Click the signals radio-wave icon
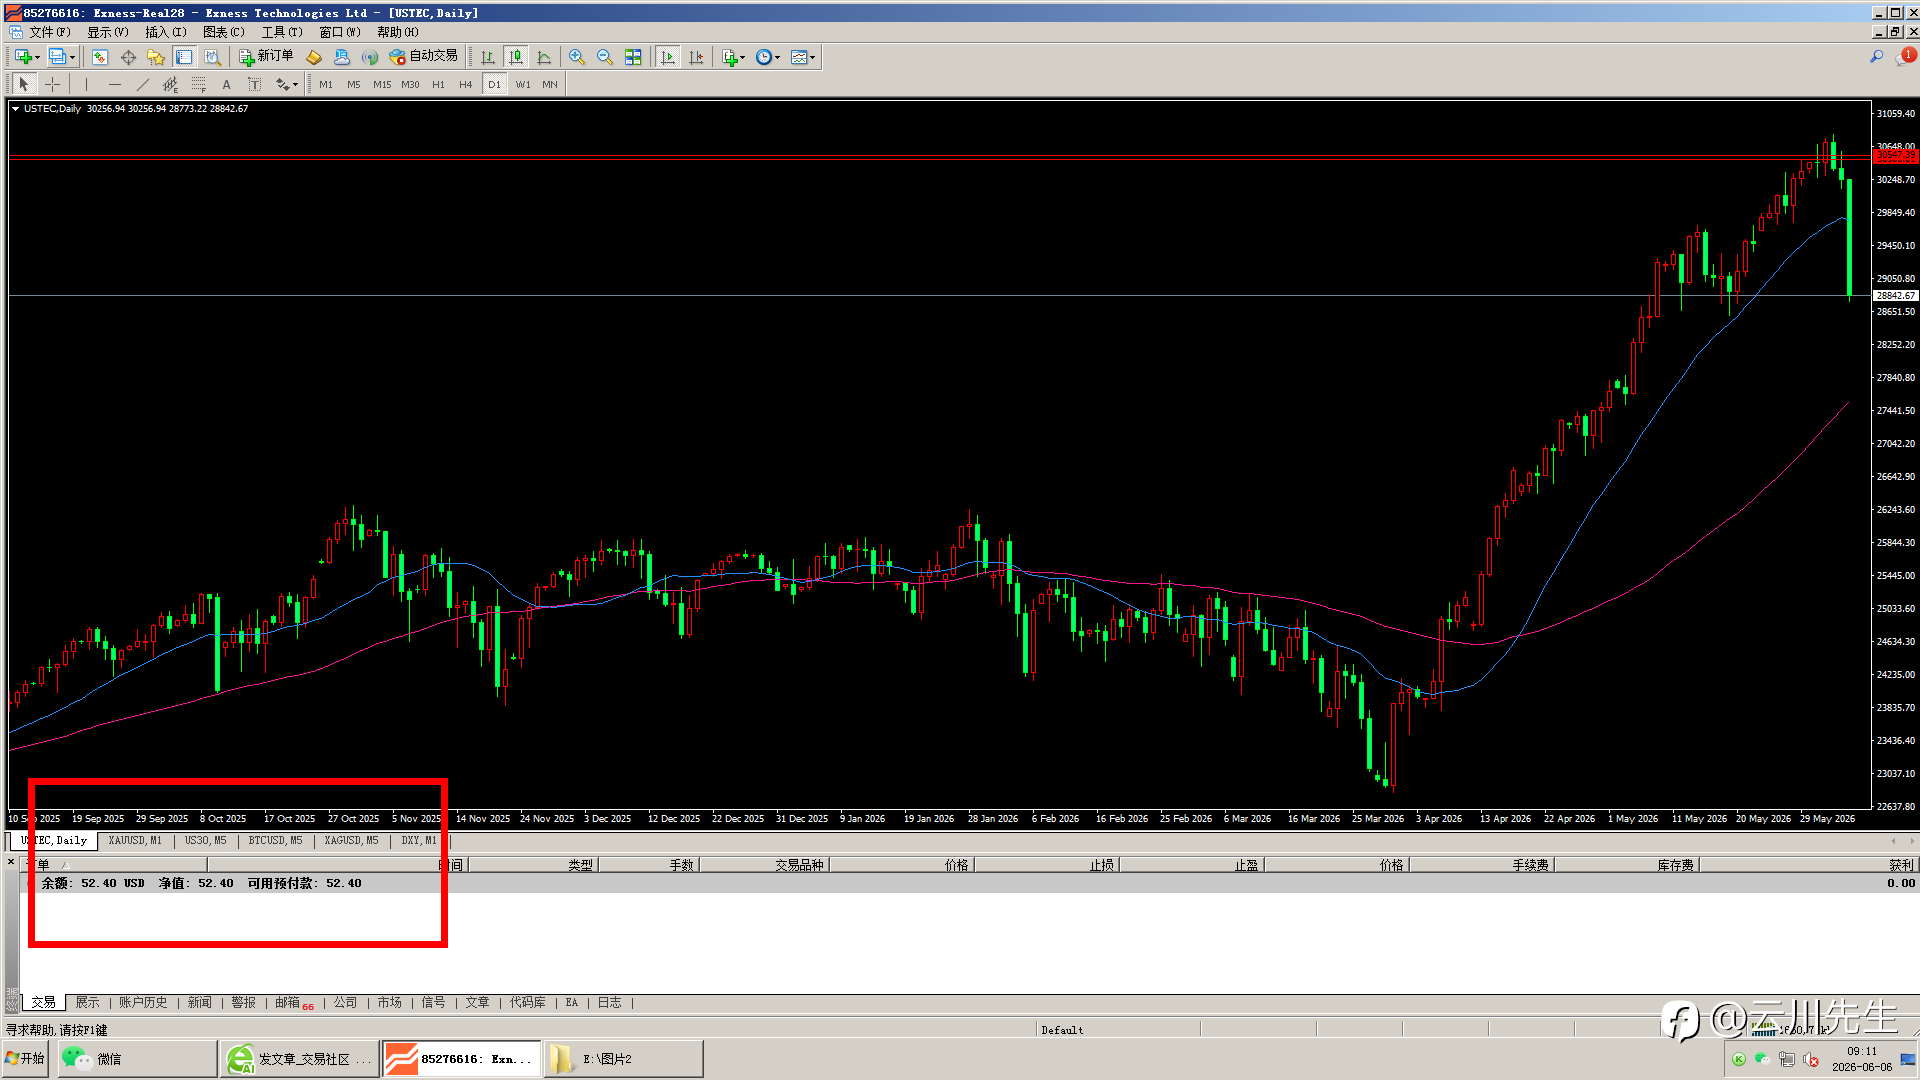Screen dimensions: 1920x1080 point(370,57)
